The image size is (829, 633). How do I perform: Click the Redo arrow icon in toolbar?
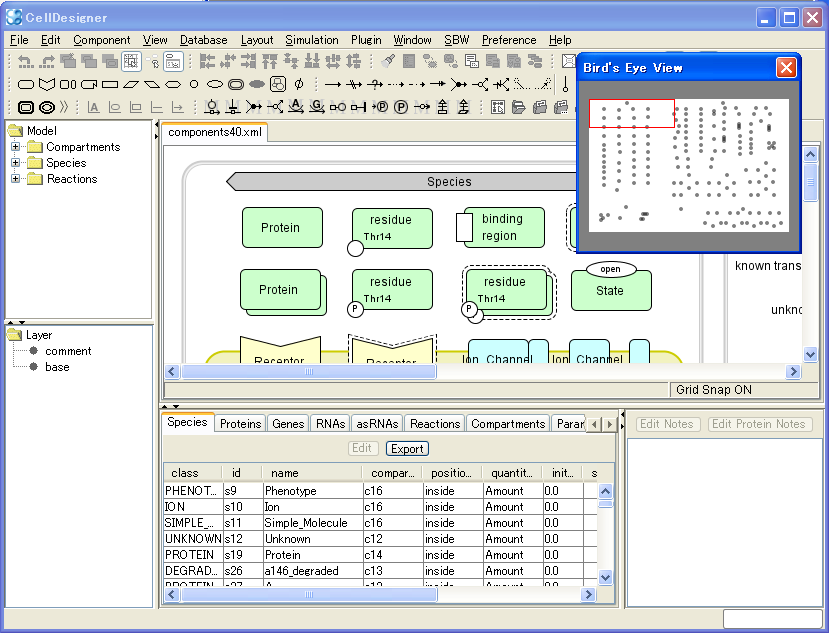[x=47, y=62]
